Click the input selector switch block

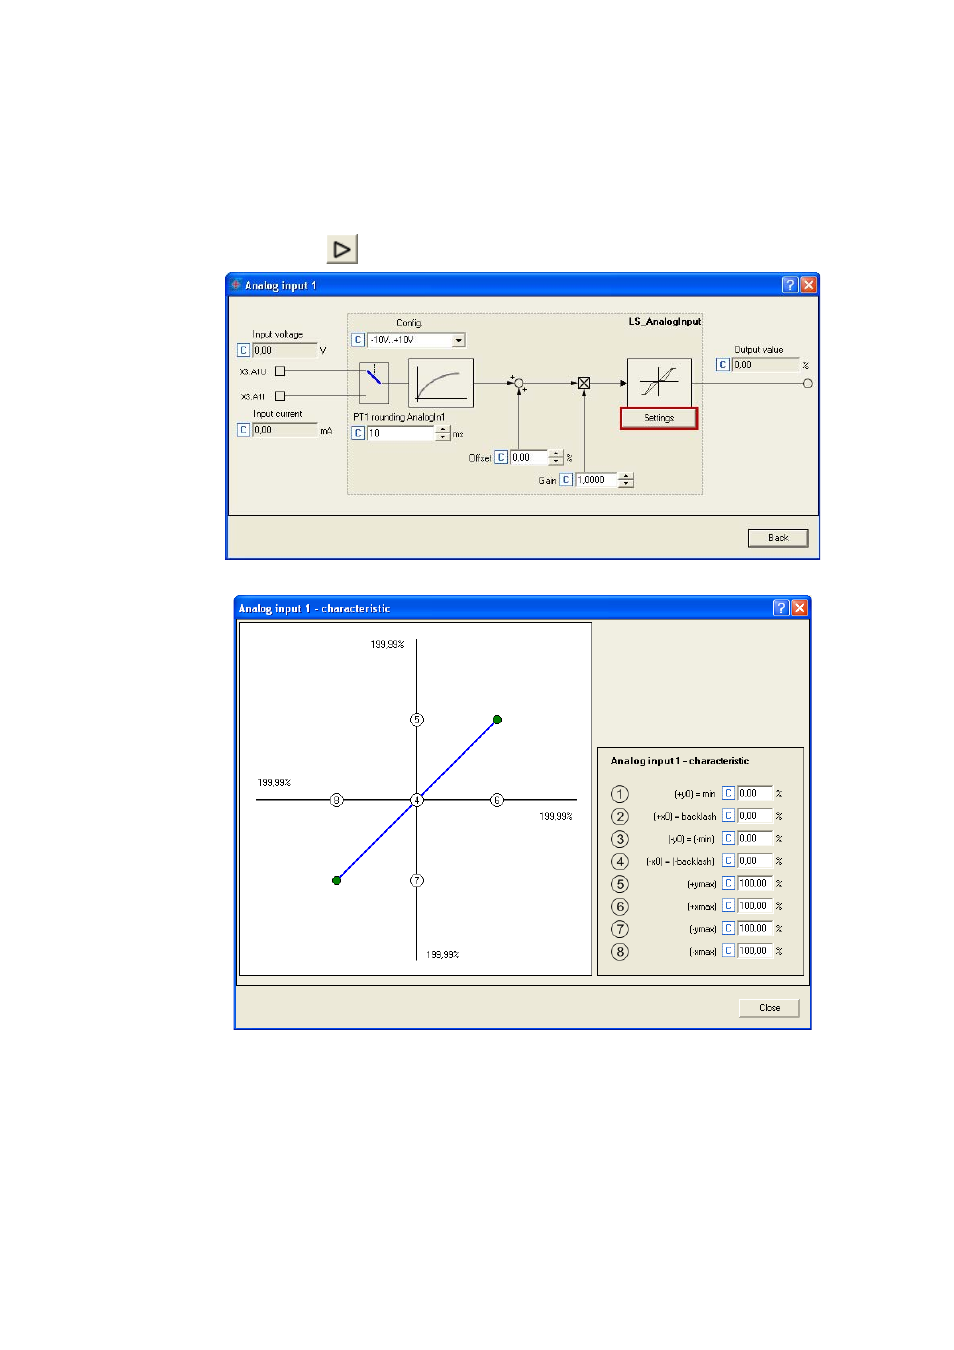point(374,383)
